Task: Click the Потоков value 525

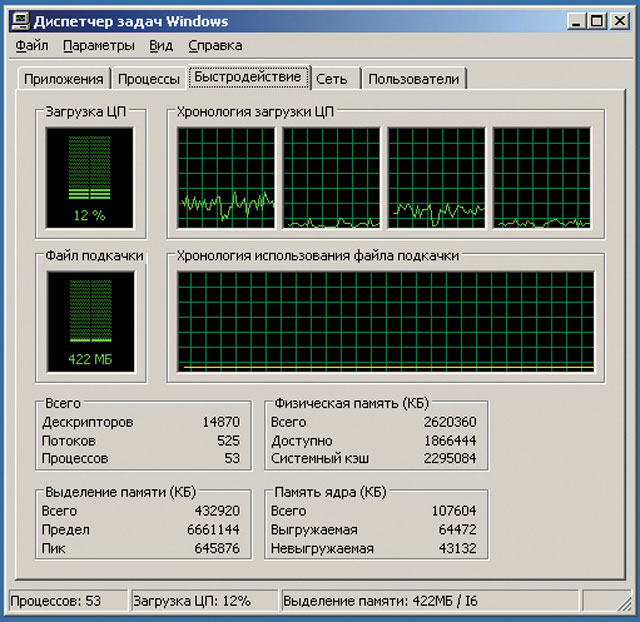Action: point(228,440)
